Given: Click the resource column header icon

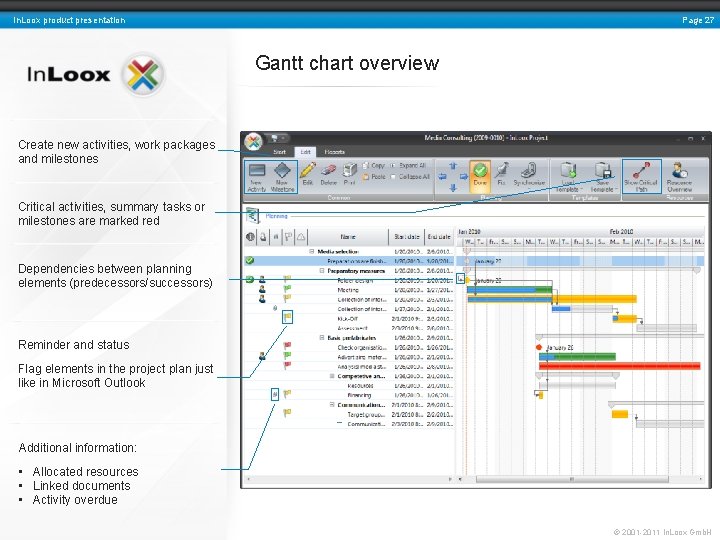Looking at the screenshot, I should pyautogui.click(x=263, y=237).
